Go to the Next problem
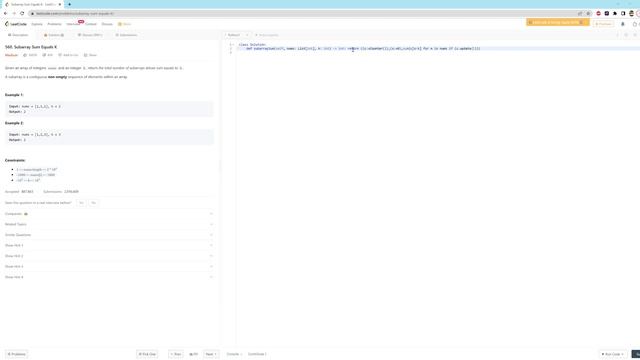Viewport: 640px width, 360px height. click(x=211, y=354)
